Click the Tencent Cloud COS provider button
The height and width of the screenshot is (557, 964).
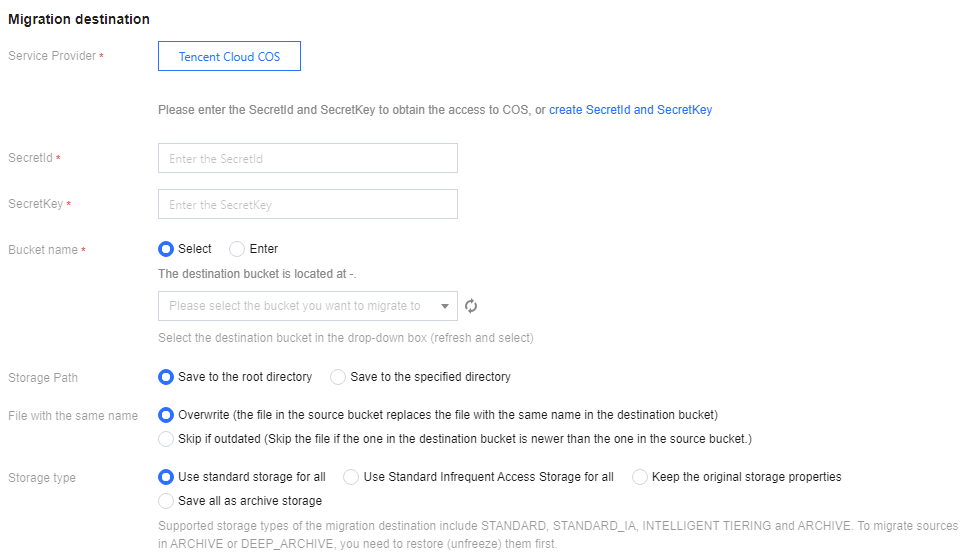(229, 57)
